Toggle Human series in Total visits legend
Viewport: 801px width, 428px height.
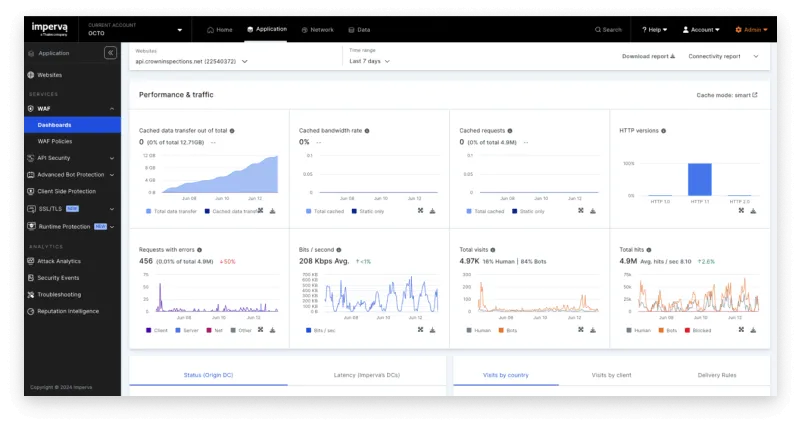(x=479, y=330)
